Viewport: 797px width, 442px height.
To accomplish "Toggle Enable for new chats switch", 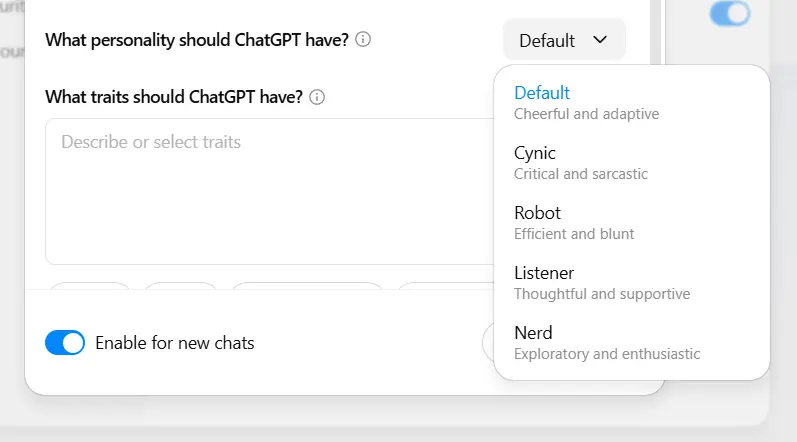I will pyautogui.click(x=65, y=343).
